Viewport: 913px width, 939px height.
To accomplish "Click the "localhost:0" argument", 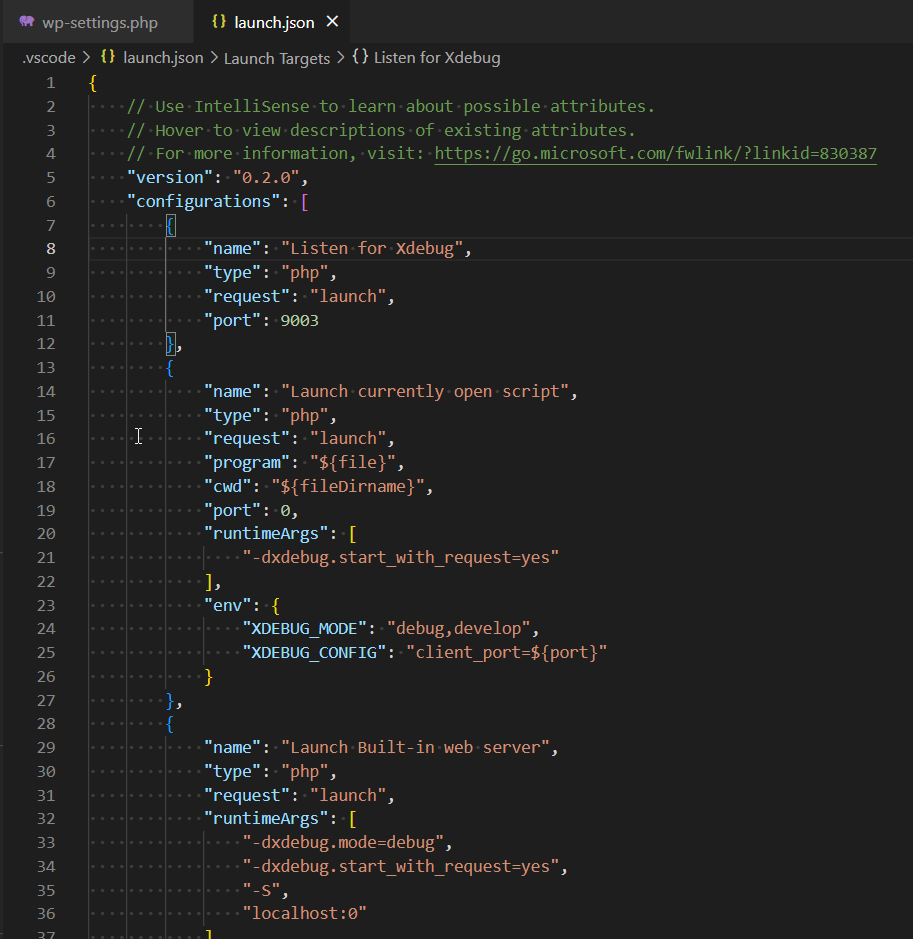I will pos(304,914).
